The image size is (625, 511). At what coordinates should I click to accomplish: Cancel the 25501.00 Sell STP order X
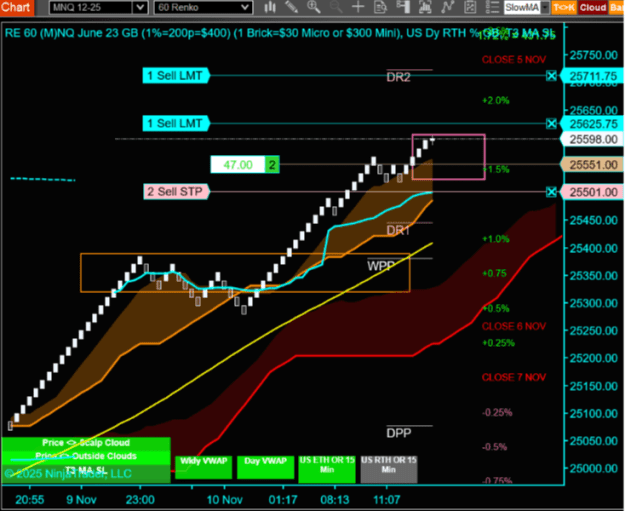point(551,192)
